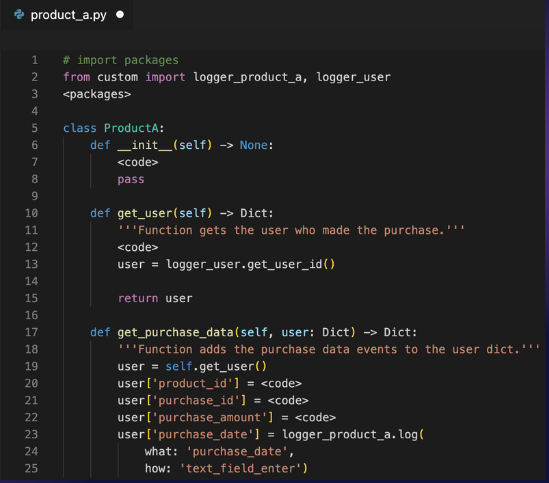
Task: Click the '<code>' placeholder on line 12
Action: 138,248
